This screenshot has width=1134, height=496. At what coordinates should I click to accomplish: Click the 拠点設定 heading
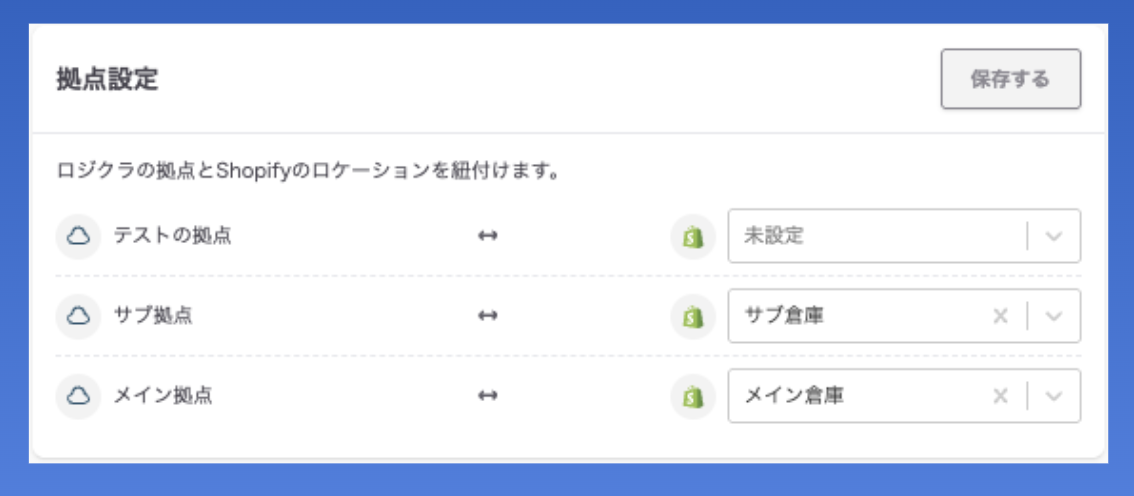point(107,80)
